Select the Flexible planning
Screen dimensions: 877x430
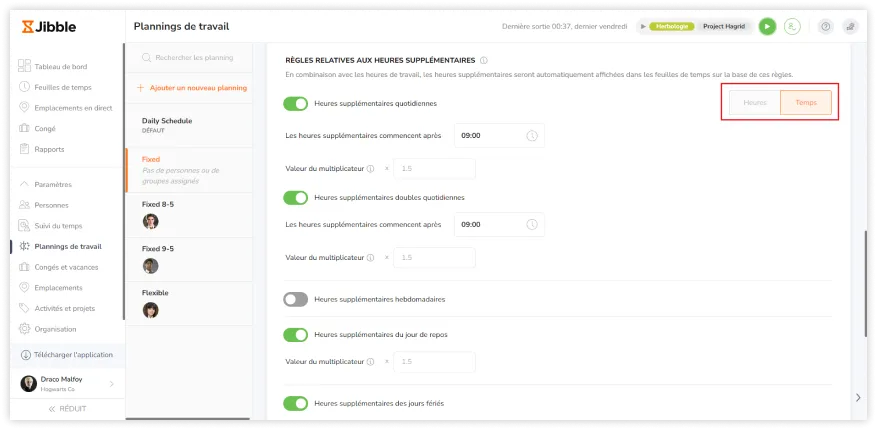(x=189, y=303)
